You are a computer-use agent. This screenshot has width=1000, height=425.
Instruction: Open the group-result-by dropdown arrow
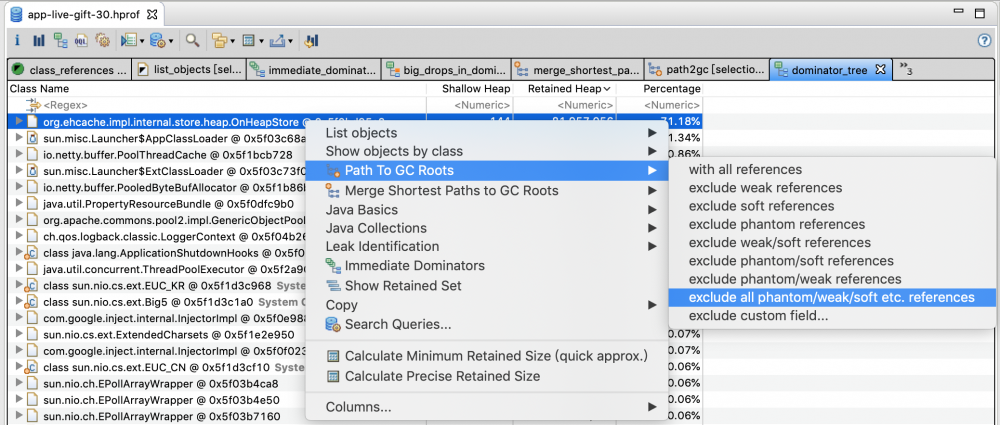(234, 42)
